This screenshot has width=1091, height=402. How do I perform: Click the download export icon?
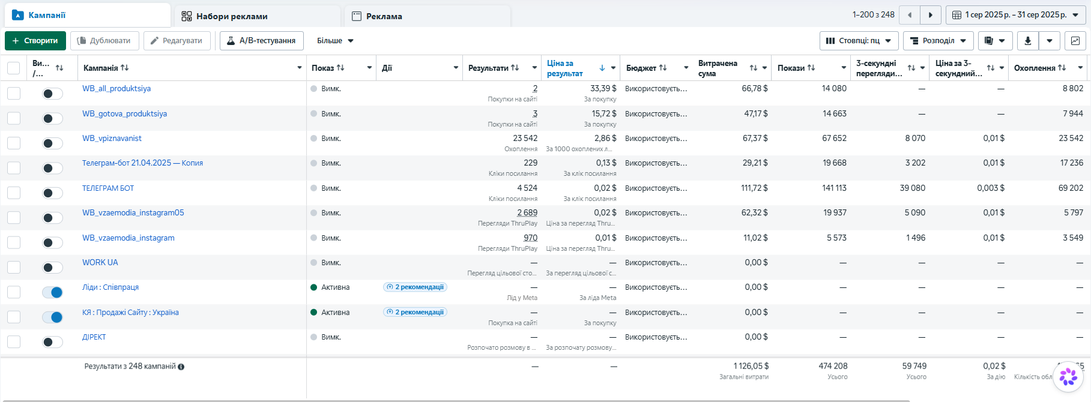(1028, 41)
